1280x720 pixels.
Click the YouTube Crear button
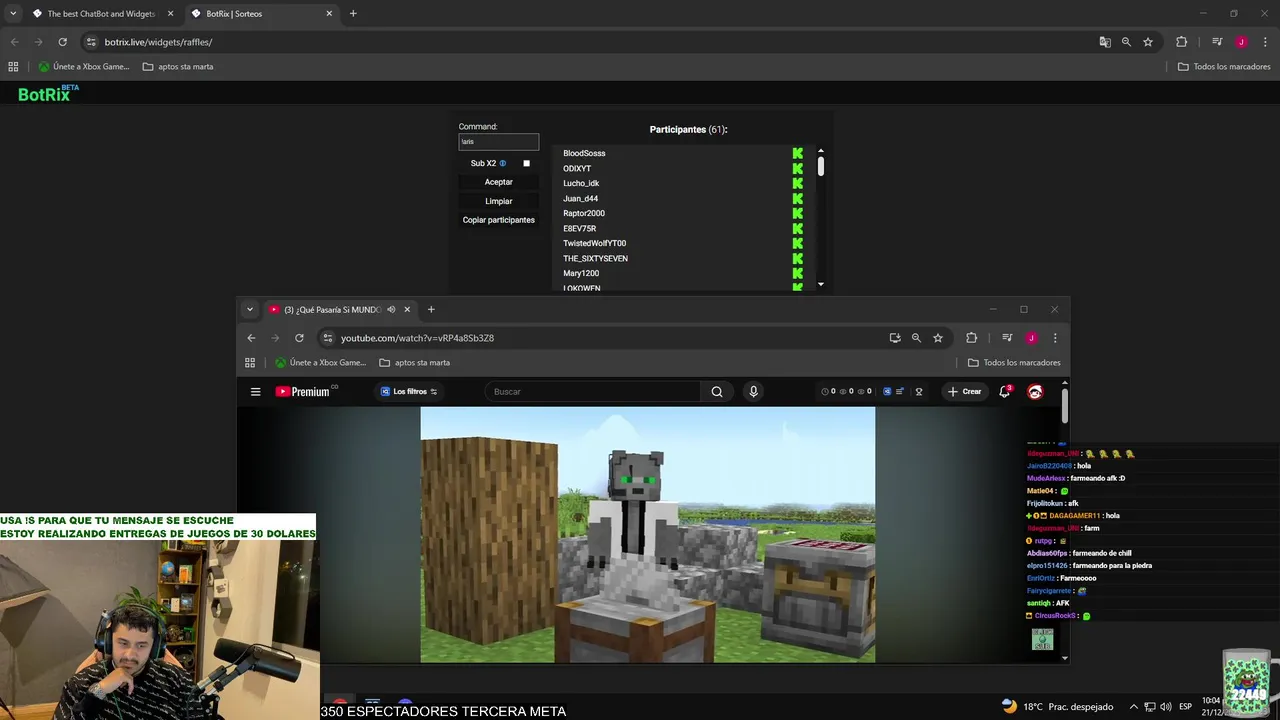click(965, 392)
